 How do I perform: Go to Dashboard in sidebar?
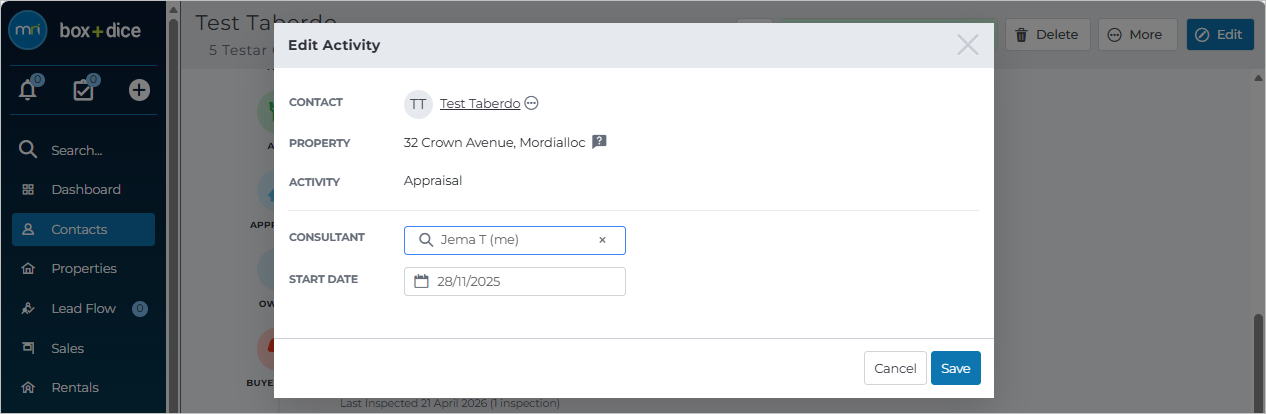coord(84,189)
